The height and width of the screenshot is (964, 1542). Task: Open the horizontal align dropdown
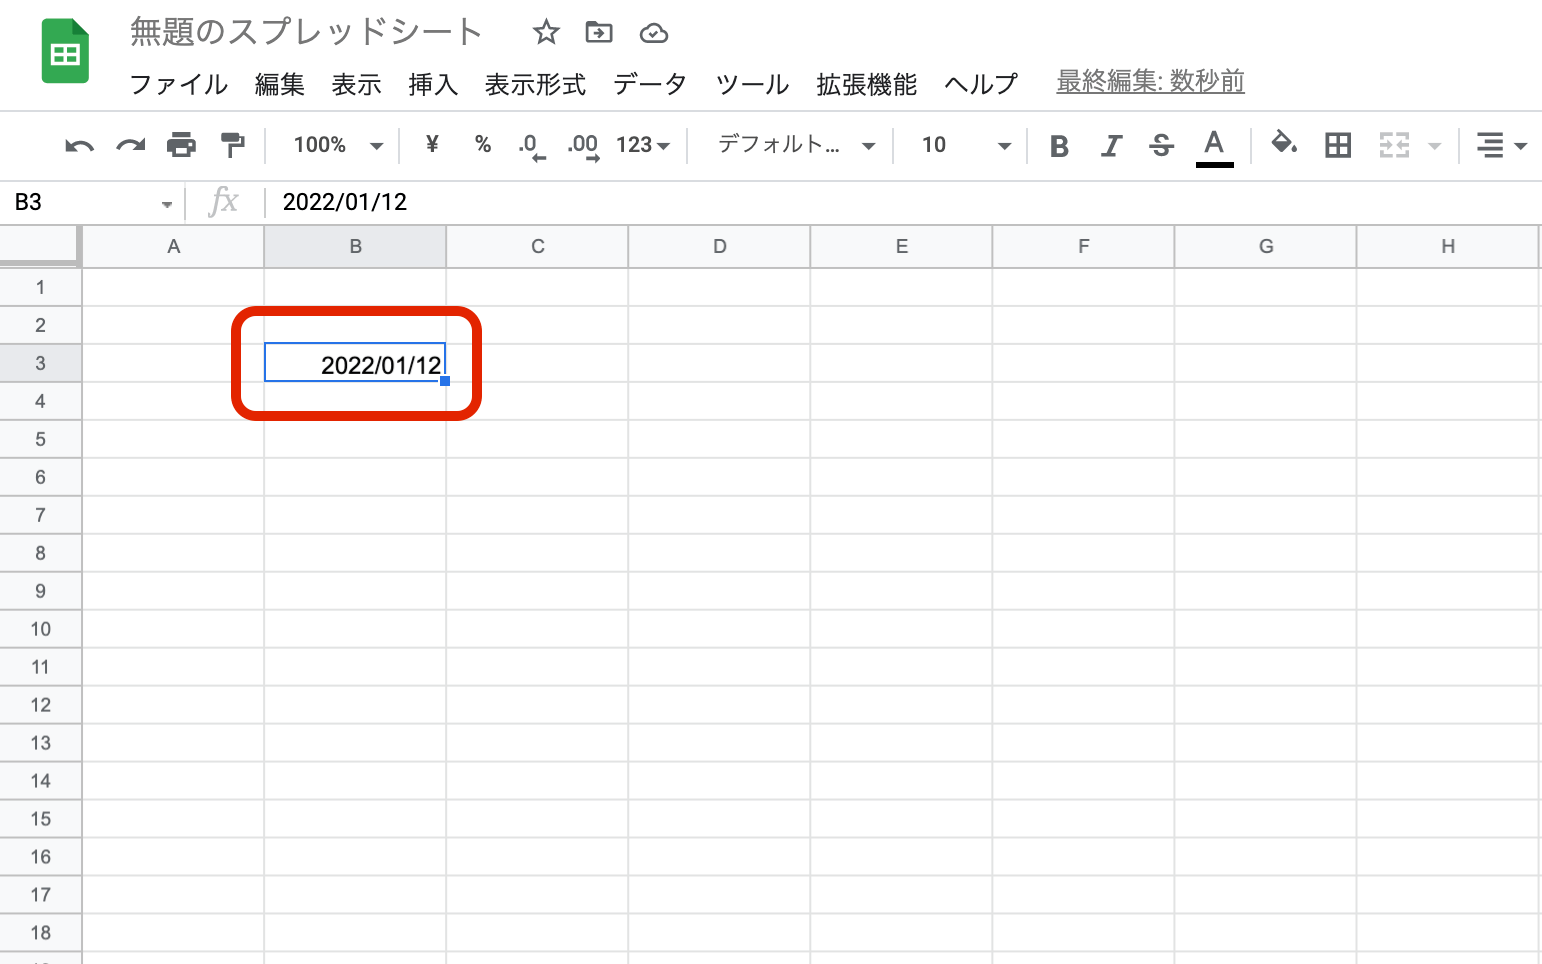coord(1501,146)
